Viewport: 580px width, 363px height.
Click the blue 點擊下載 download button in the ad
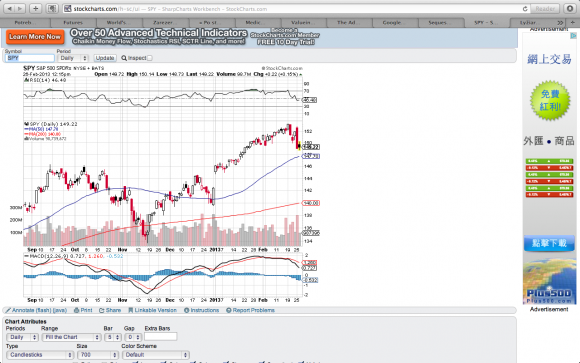[549, 243]
